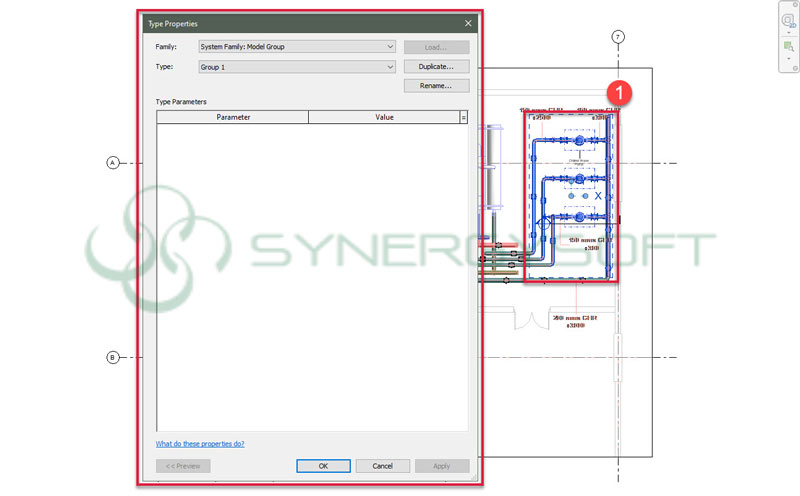Click the Value column header
This screenshot has width=800, height=496.
tap(384, 117)
